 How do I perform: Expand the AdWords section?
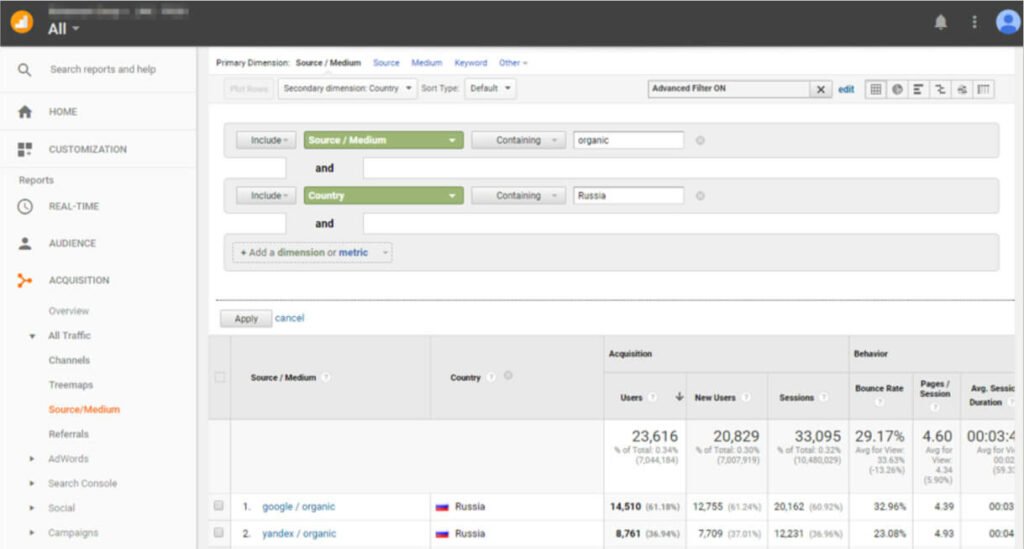tap(31, 459)
